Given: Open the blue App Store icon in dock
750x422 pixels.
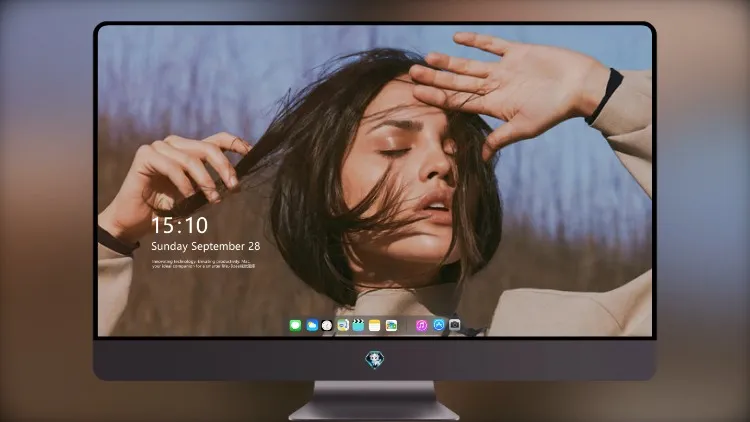Looking at the screenshot, I should click(439, 325).
